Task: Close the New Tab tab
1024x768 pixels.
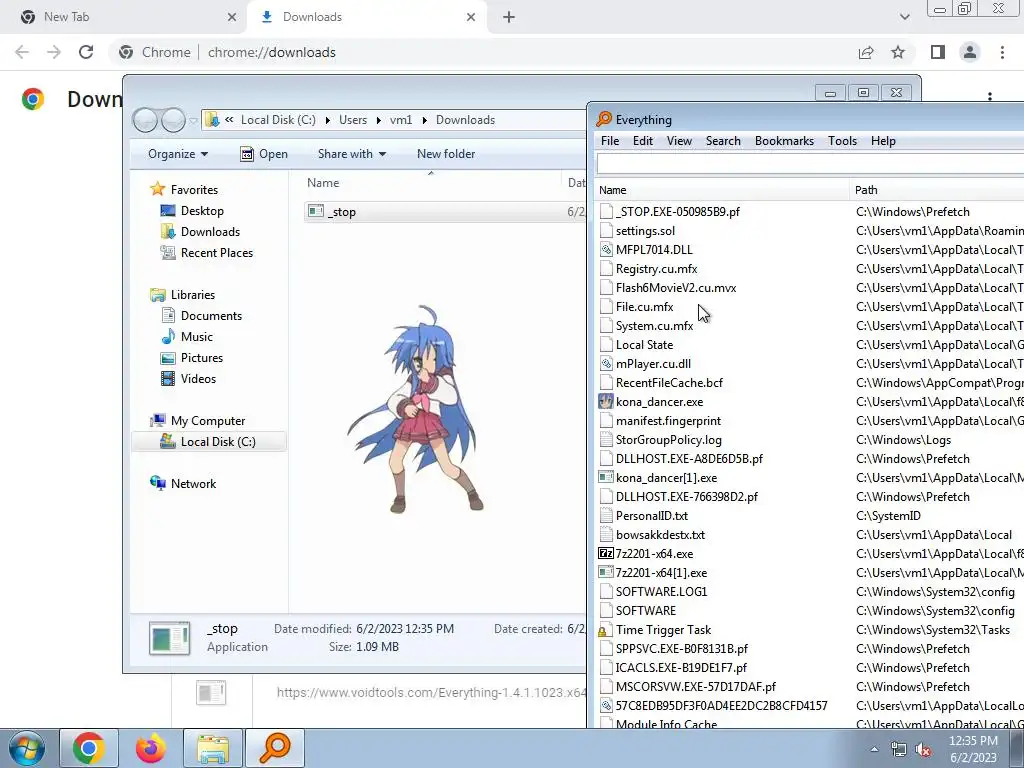Action: click(x=232, y=17)
